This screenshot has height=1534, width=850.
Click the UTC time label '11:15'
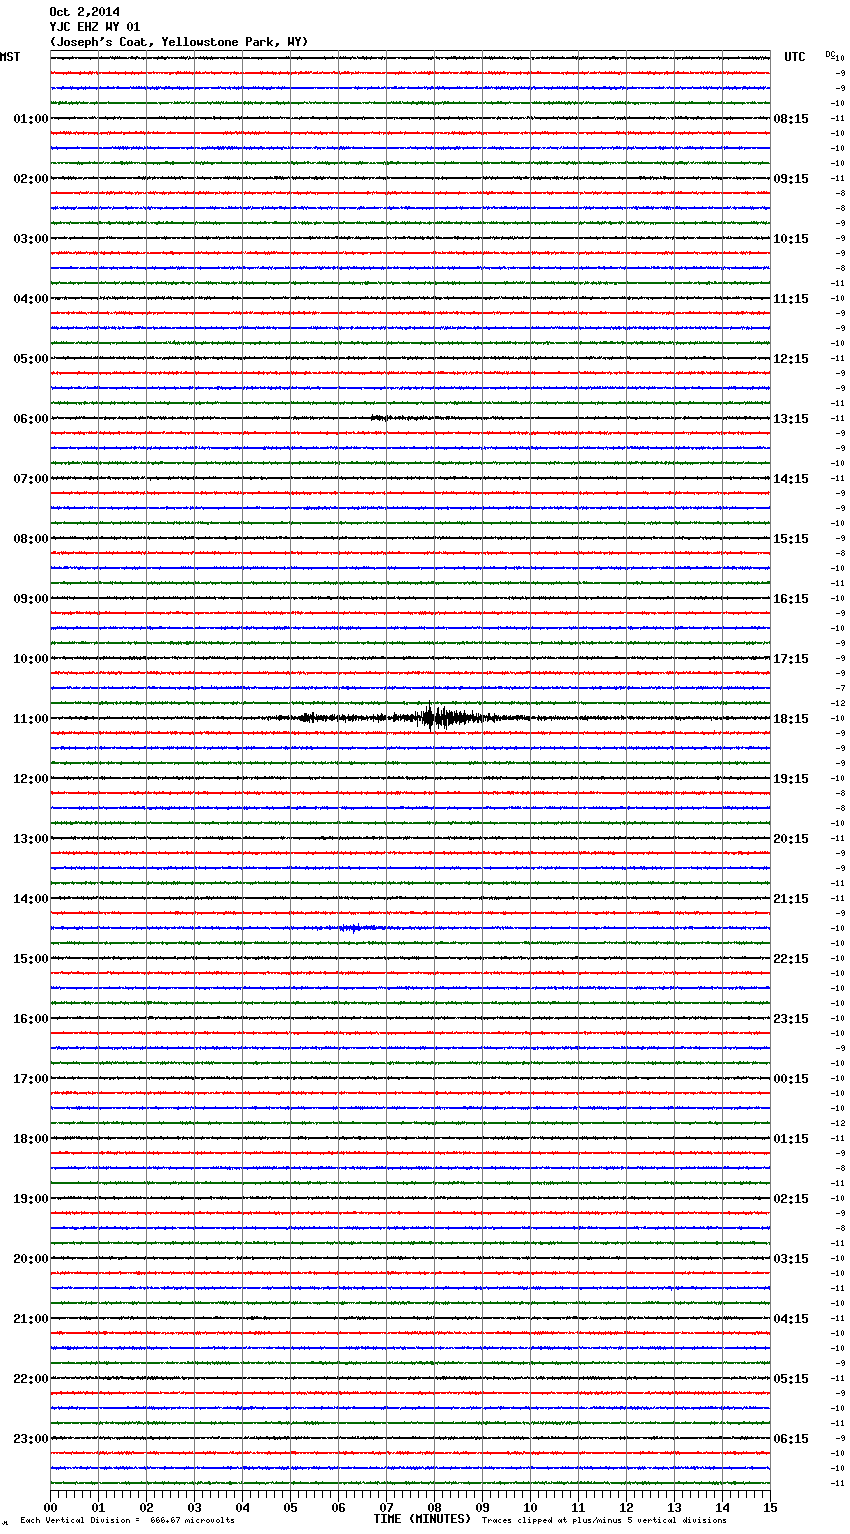coord(791,299)
